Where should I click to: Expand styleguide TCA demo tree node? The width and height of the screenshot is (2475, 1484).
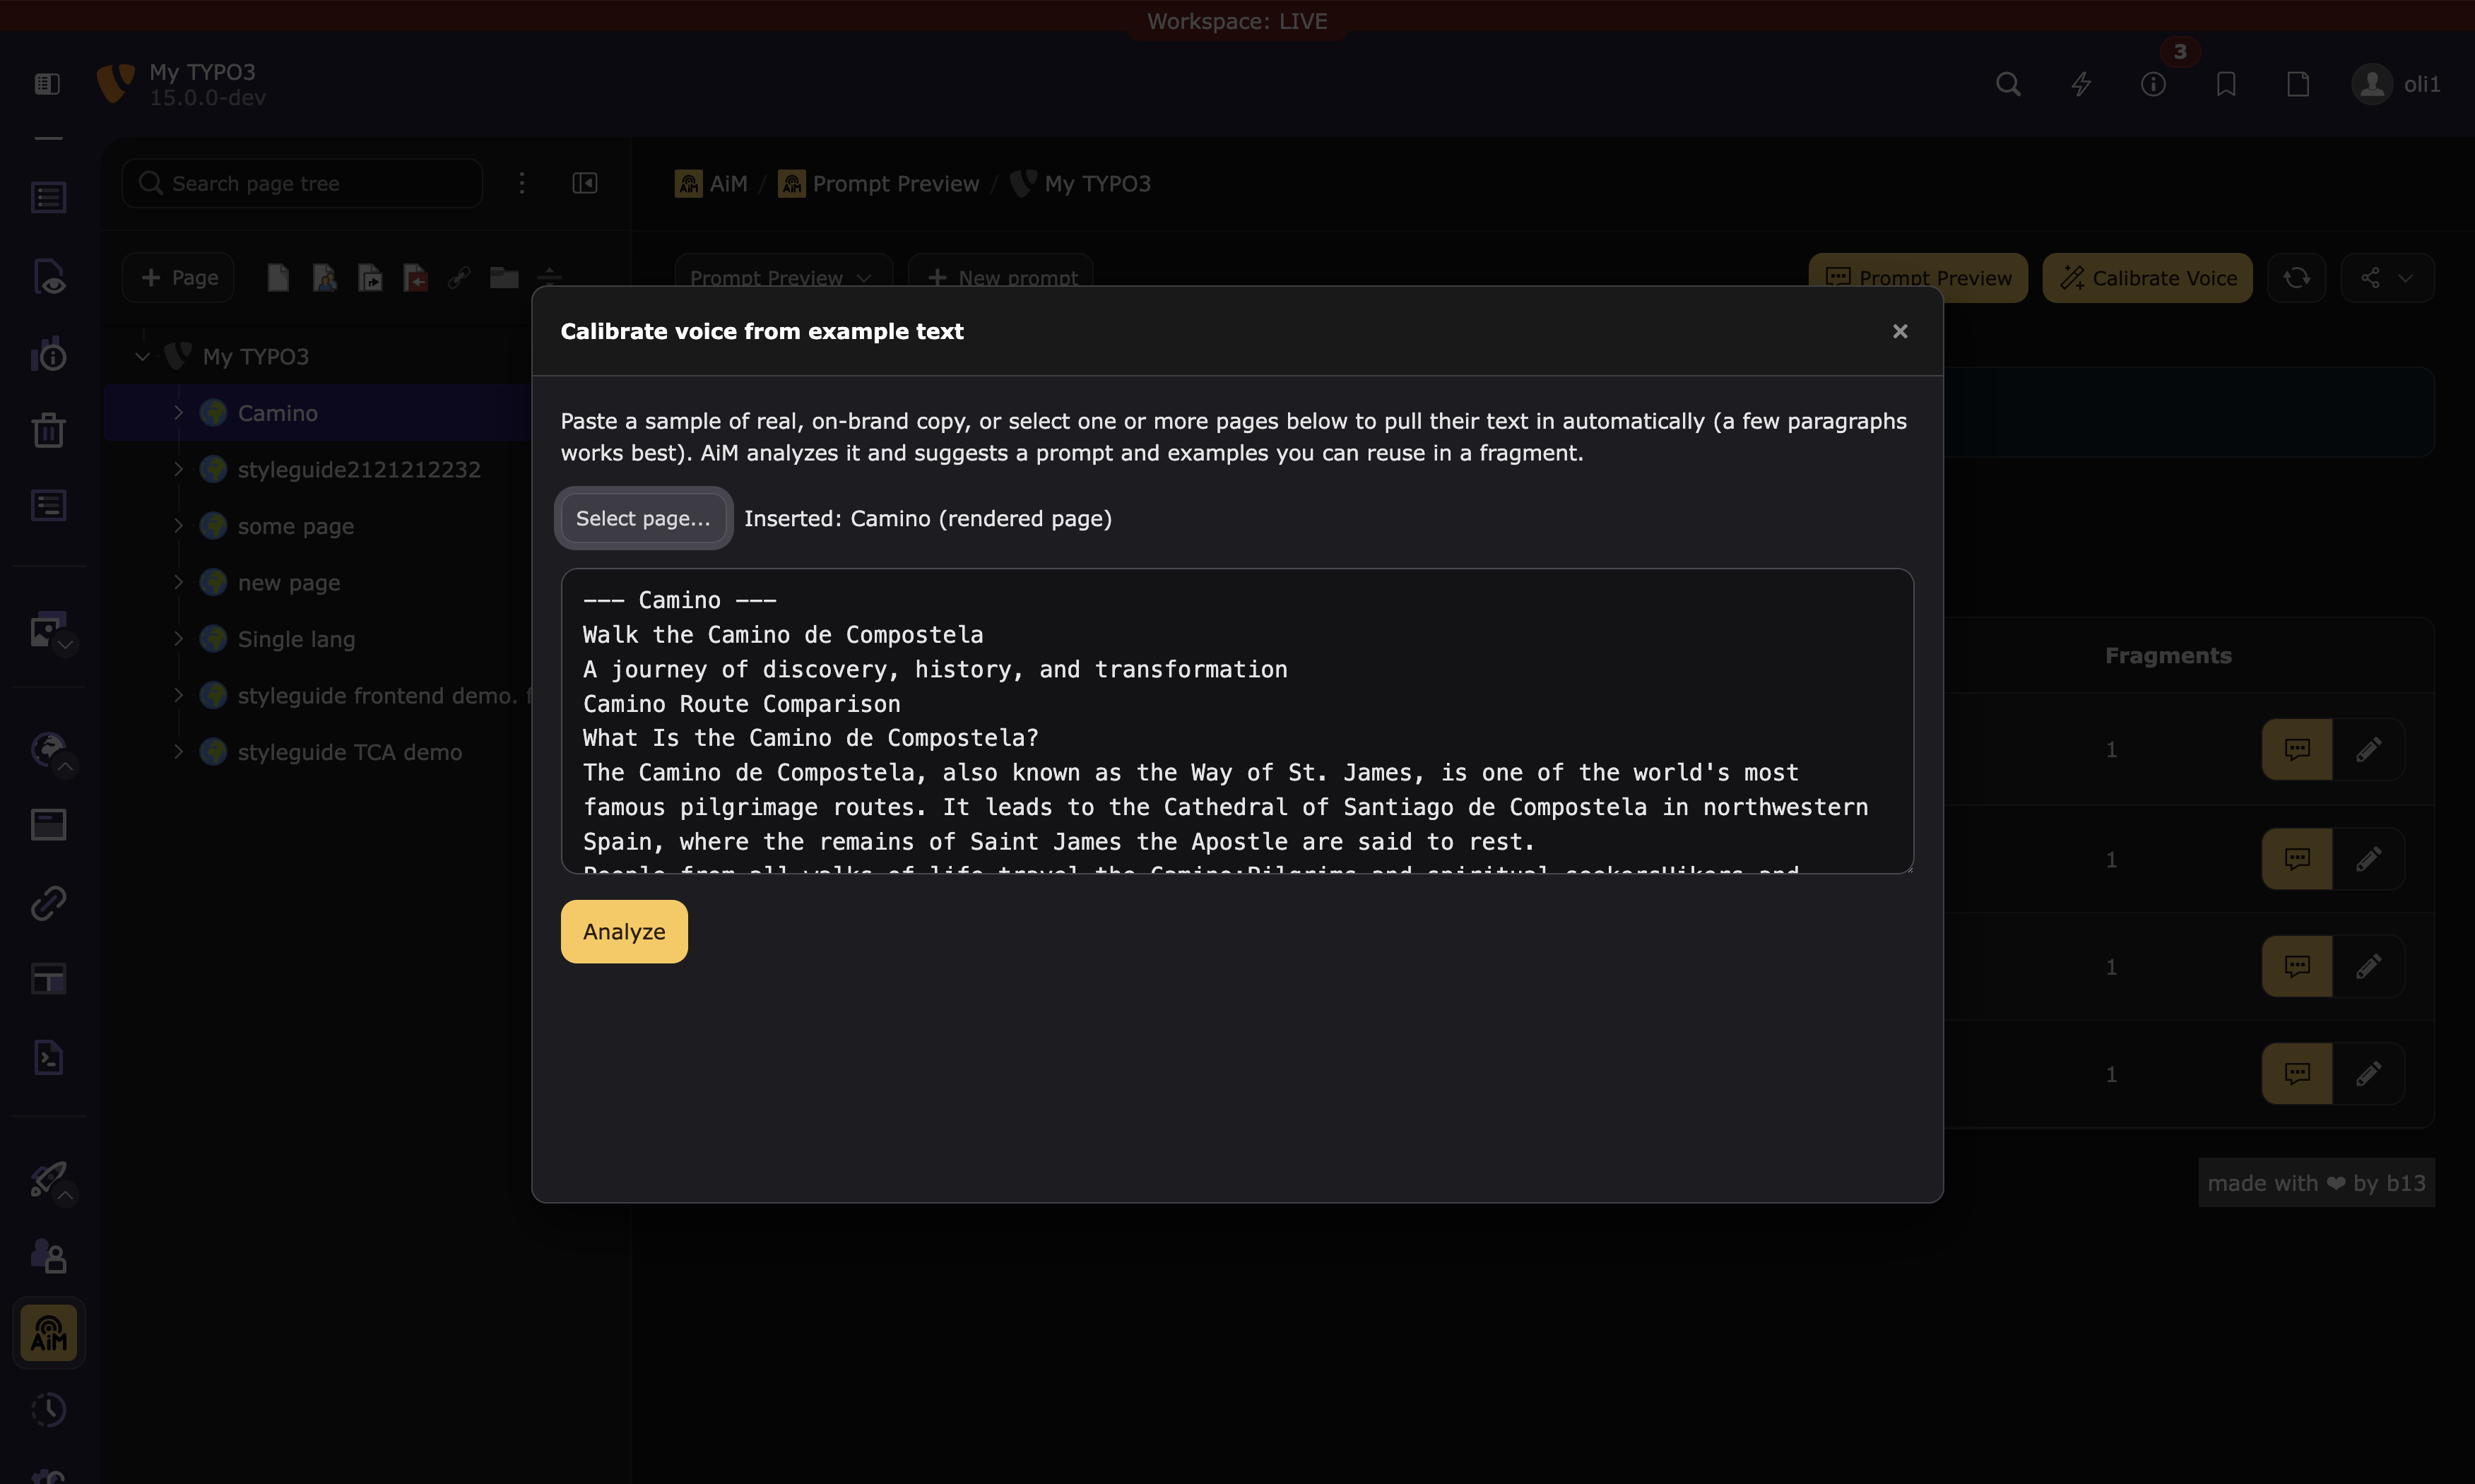tap(178, 751)
